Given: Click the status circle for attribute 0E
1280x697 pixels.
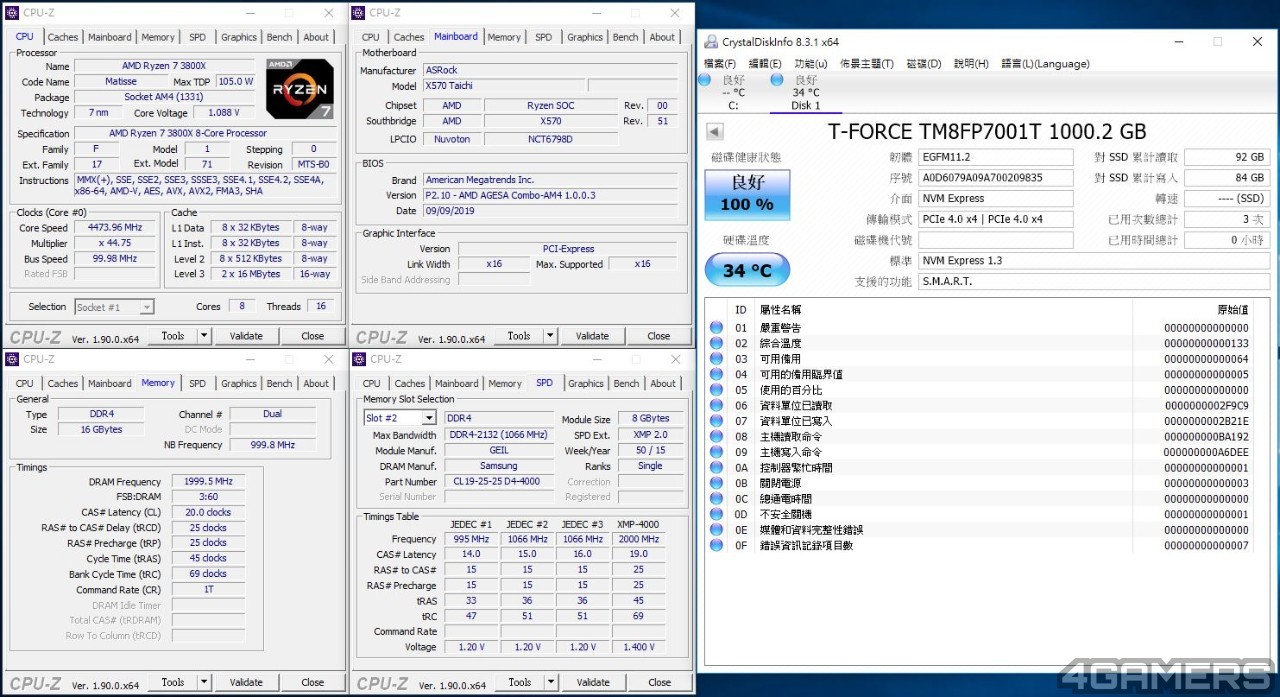Looking at the screenshot, I should tap(716, 529).
